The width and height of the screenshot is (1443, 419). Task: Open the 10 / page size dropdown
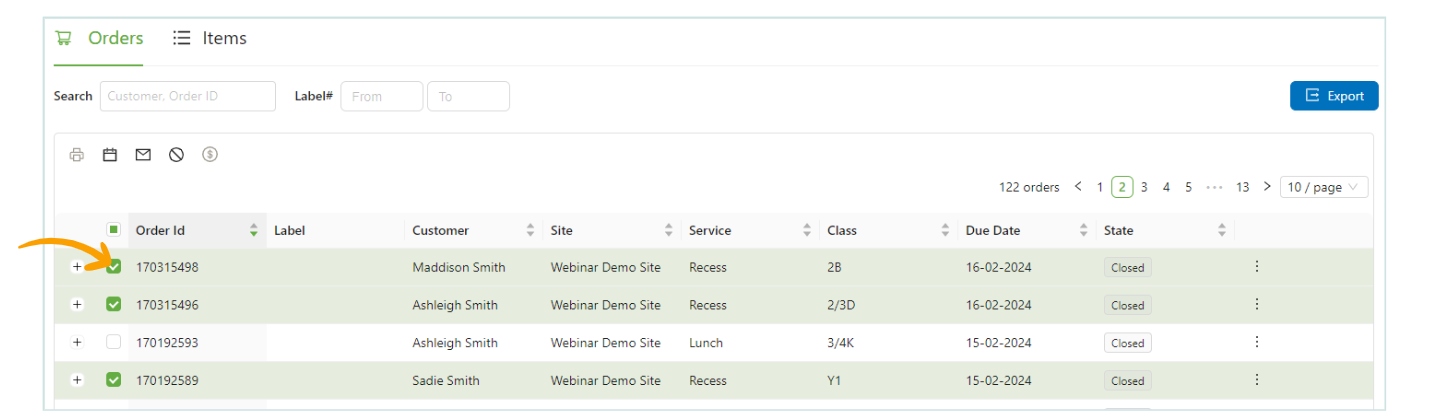point(1323,187)
